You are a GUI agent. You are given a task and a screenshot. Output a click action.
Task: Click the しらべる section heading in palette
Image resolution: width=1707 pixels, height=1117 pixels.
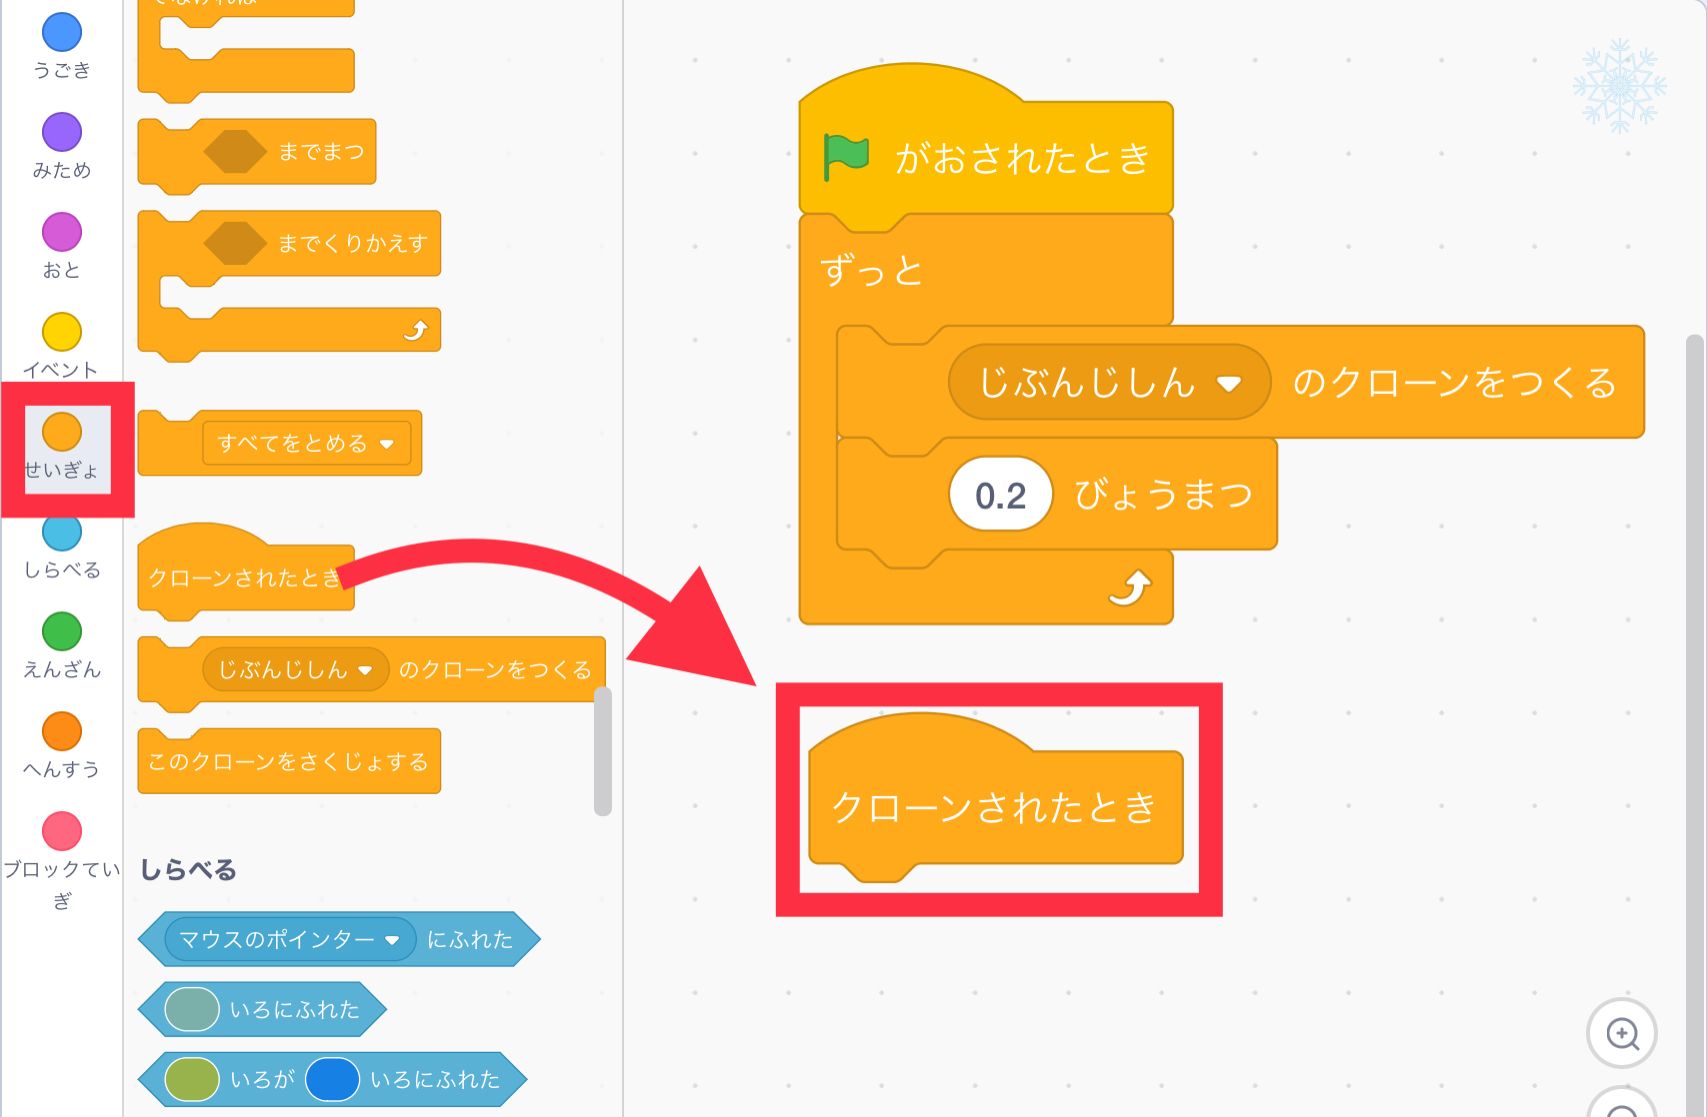(188, 870)
